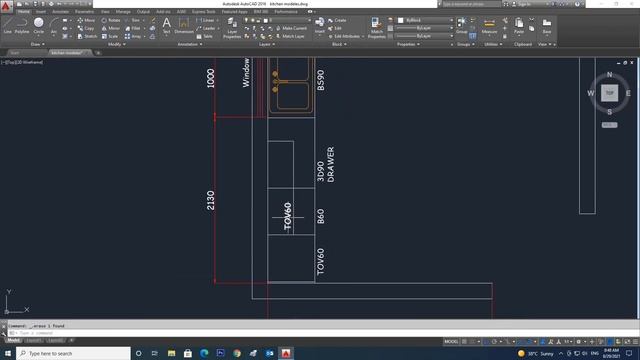Open the first ByLayer lineweight dropdown
Viewport: 640px width, 360px height.
pos(425,28)
